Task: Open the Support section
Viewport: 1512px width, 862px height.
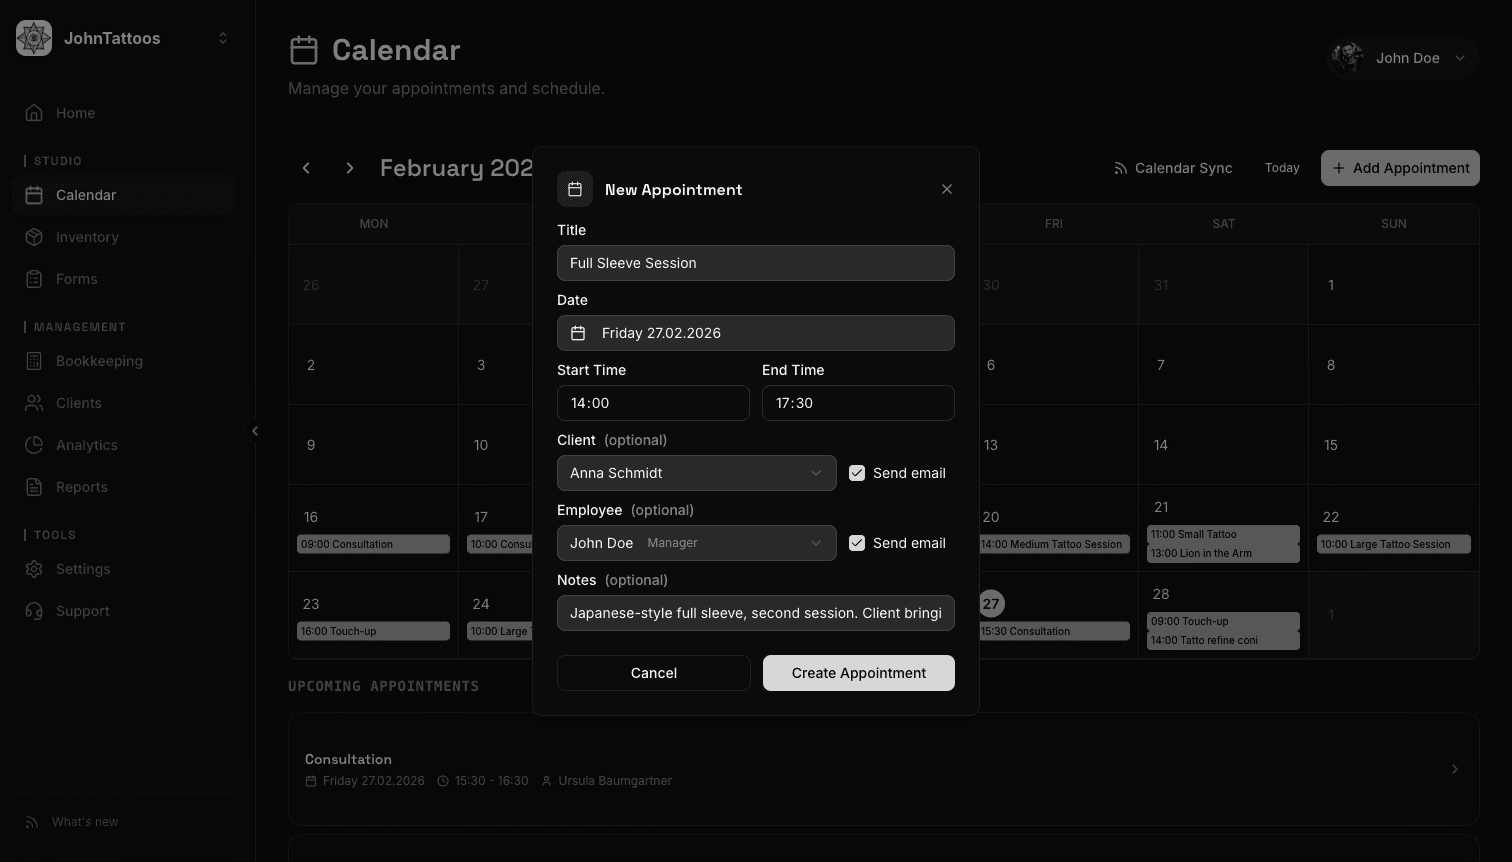Action: (x=82, y=611)
